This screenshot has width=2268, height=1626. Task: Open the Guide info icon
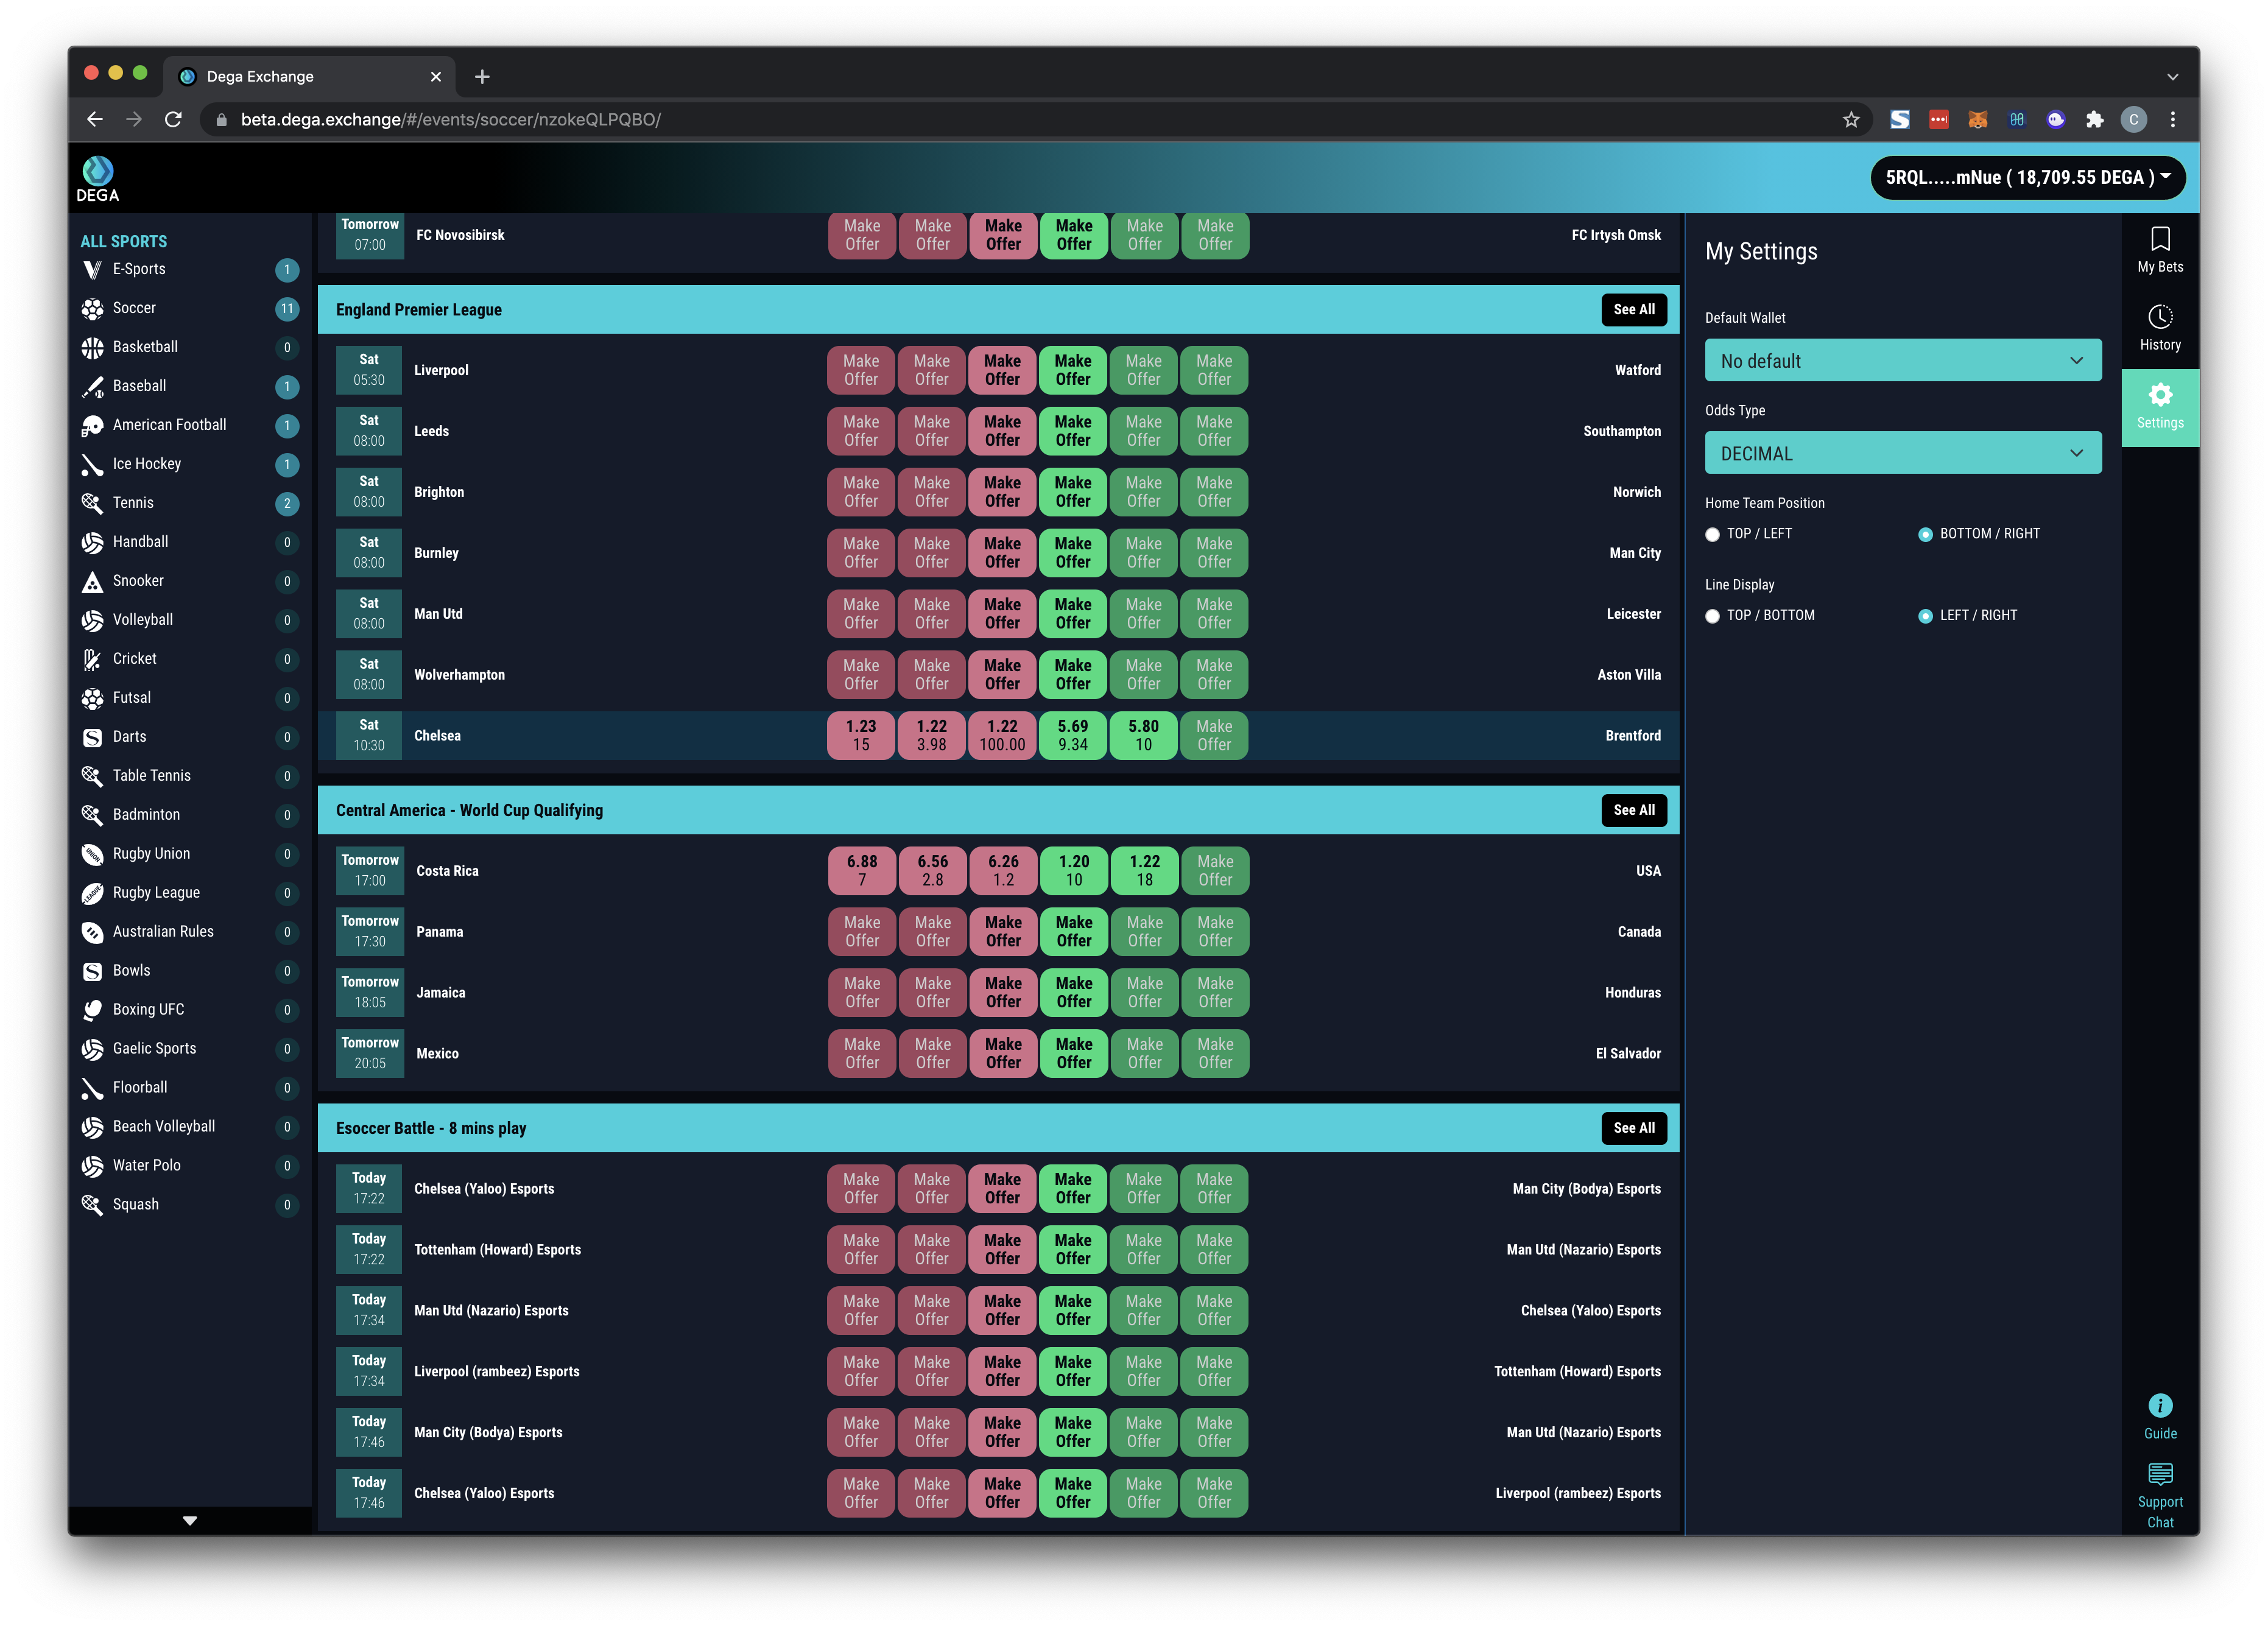2159,1406
